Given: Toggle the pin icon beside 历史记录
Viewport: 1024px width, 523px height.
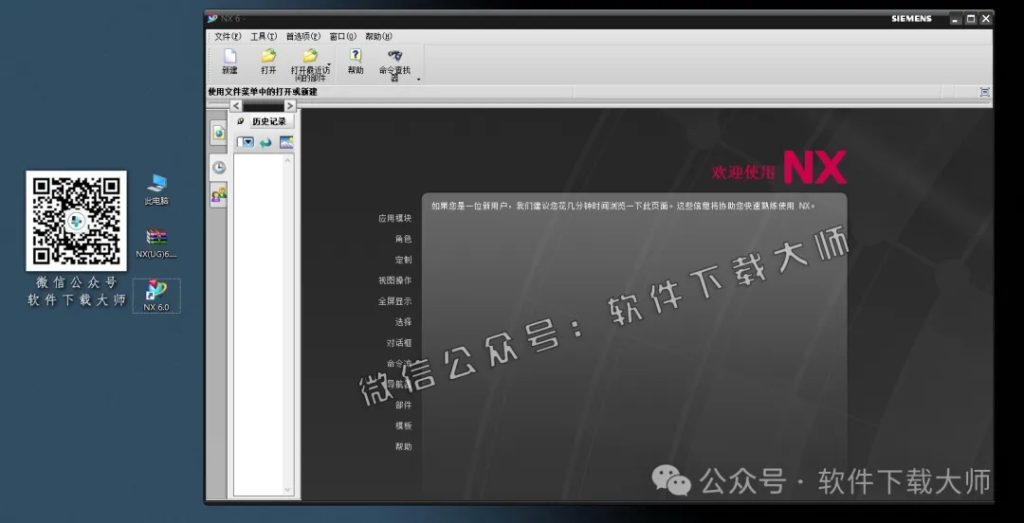Looking at the screenshot, I should click(240, 121).
